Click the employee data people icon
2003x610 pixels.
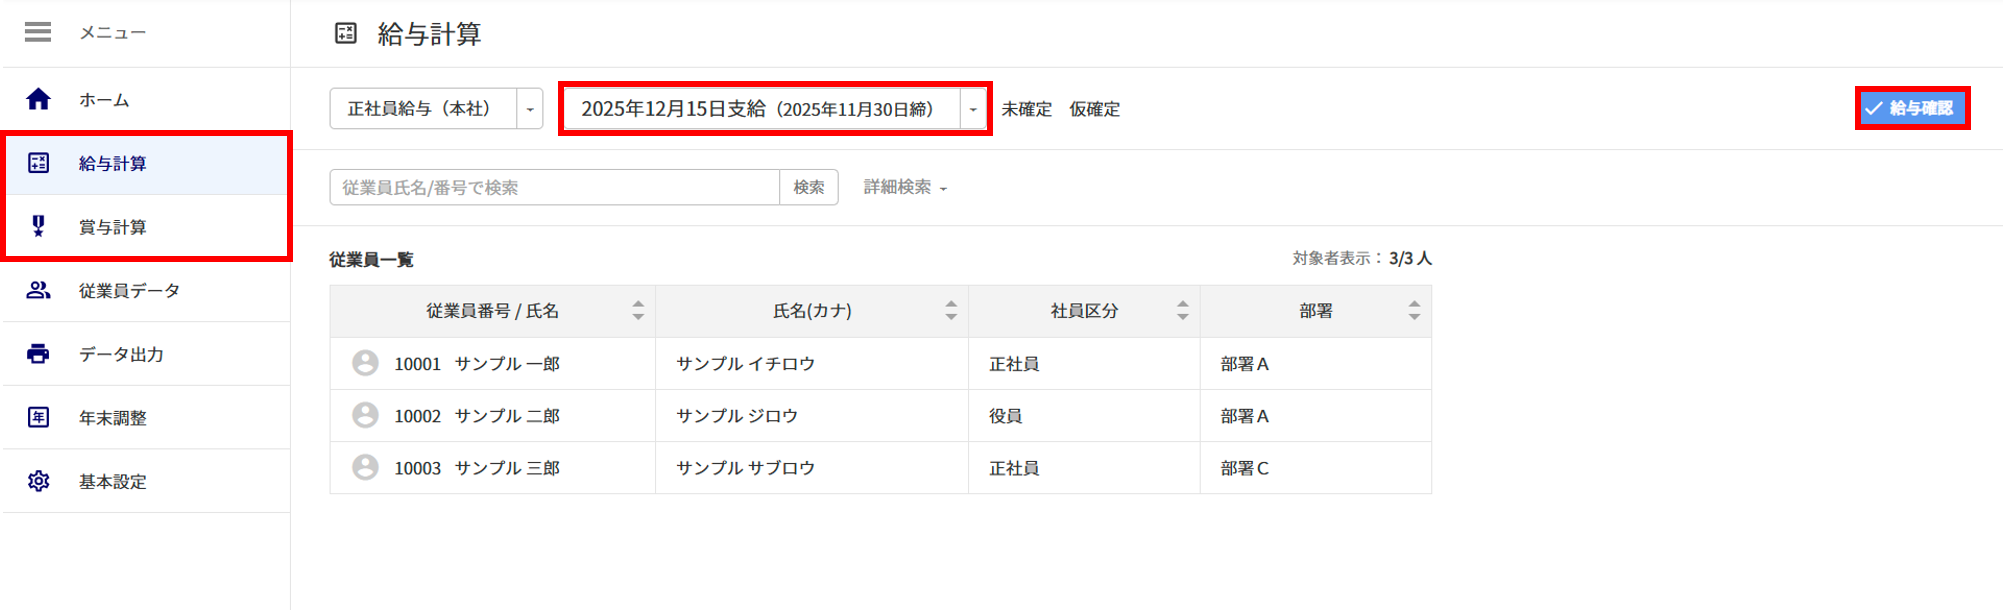(38, 290)
